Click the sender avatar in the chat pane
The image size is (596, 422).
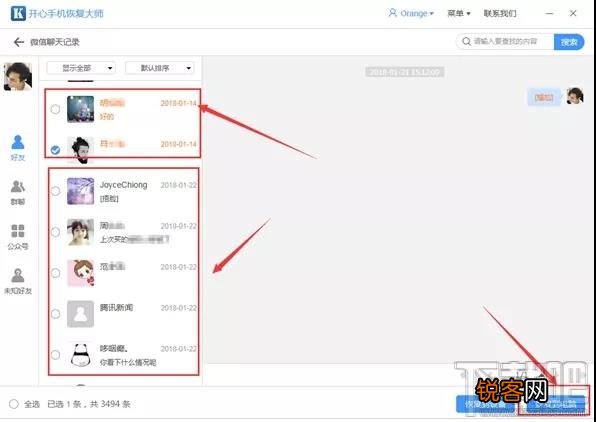coord(575,96)
